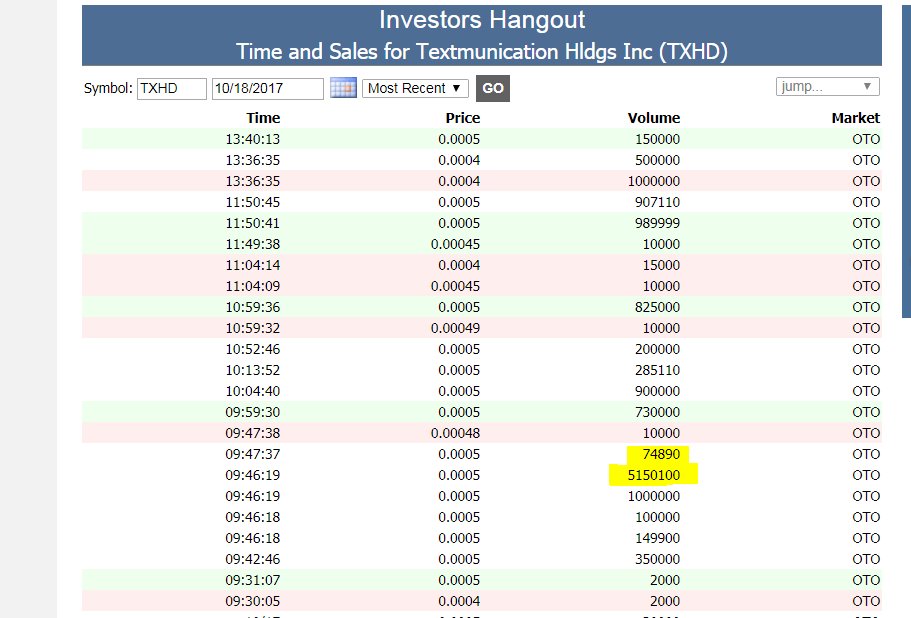The width and height of the screenshot is (911, 618).
Task: Click volume 149900
Action: (x=657, y=538)
